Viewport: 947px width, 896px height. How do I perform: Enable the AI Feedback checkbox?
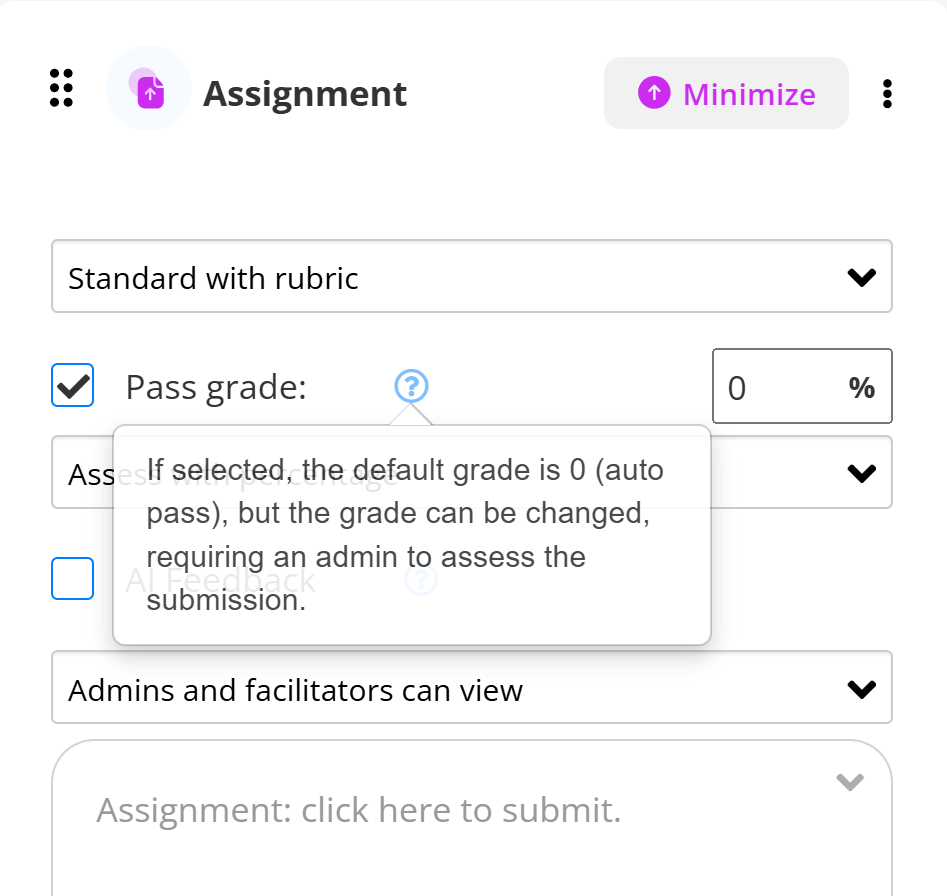(73, 579)
